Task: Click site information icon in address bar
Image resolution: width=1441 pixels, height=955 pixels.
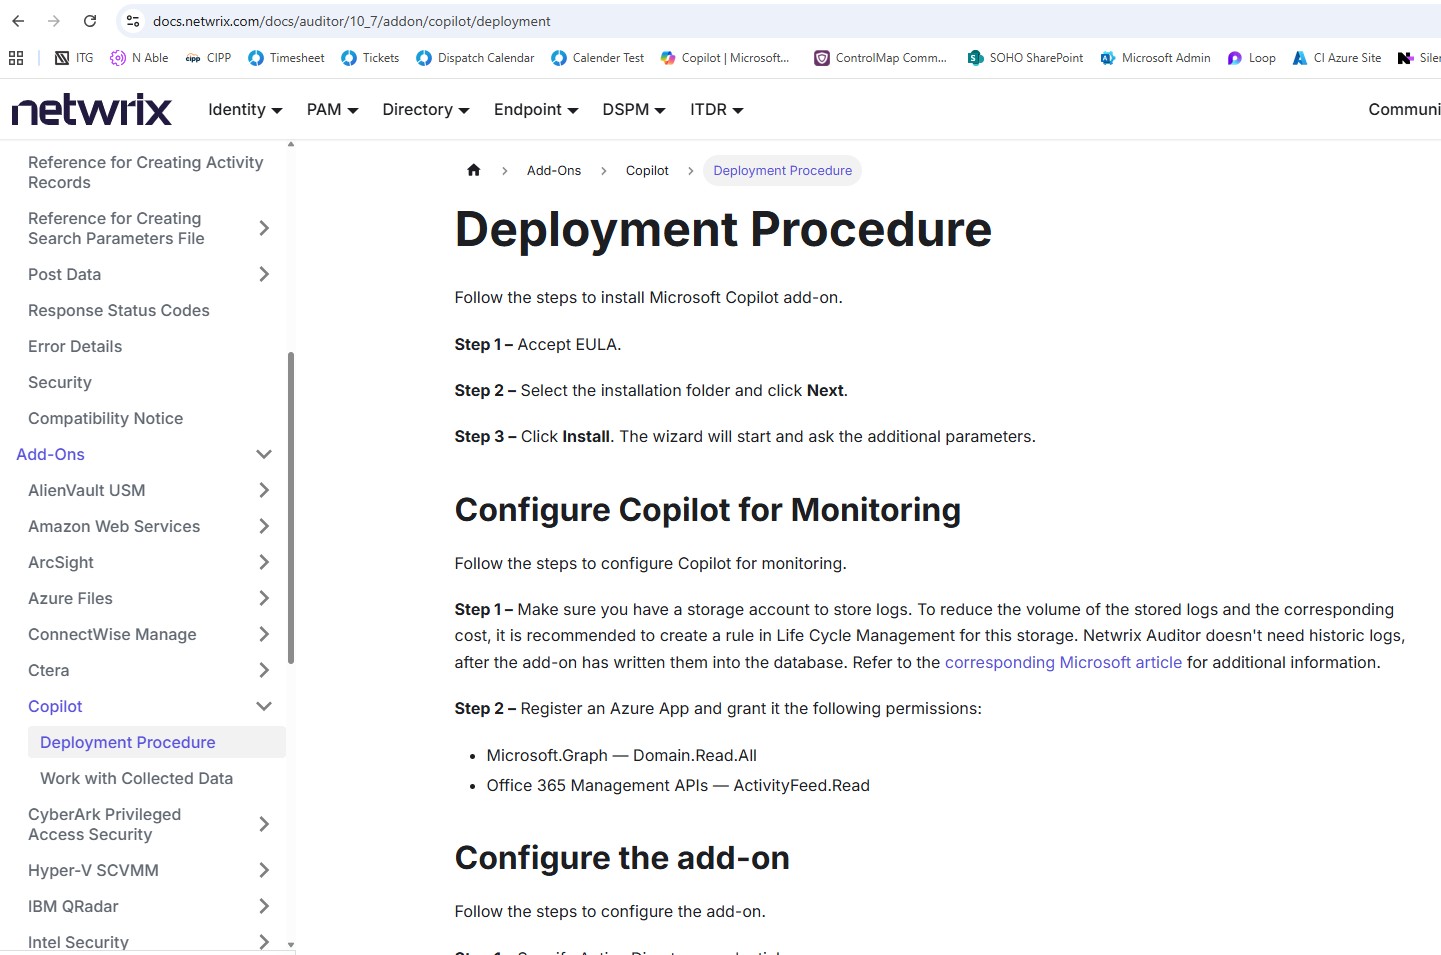Action: click(x=133, y=21)
